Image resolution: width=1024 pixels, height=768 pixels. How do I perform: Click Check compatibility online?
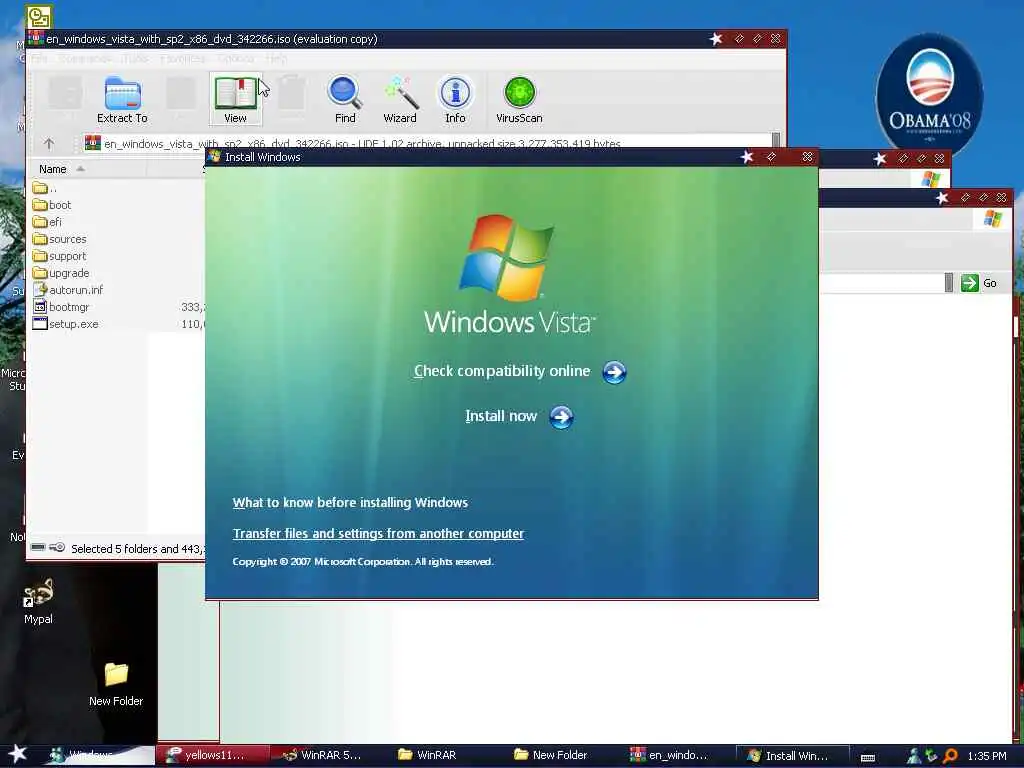click(502, 371)
